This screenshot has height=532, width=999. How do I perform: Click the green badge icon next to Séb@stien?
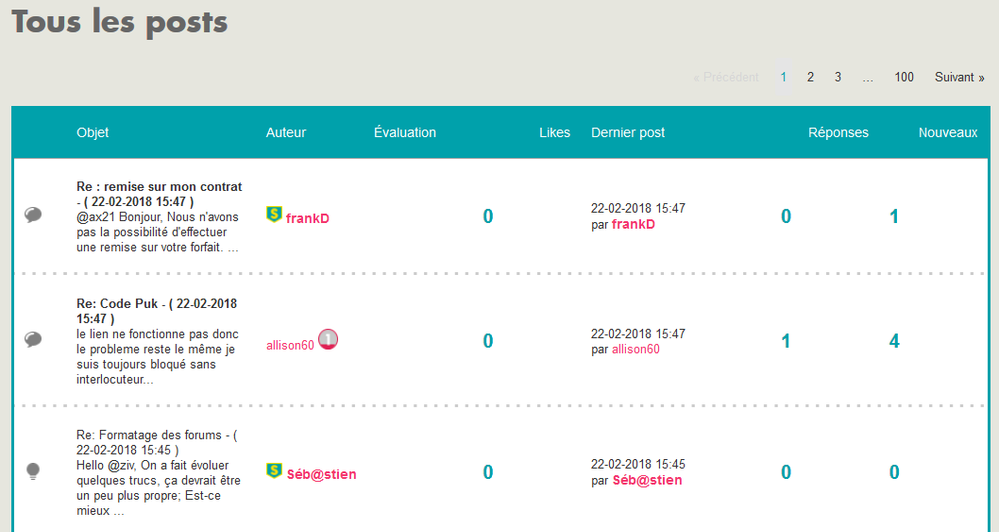click(x=273, y=471)
